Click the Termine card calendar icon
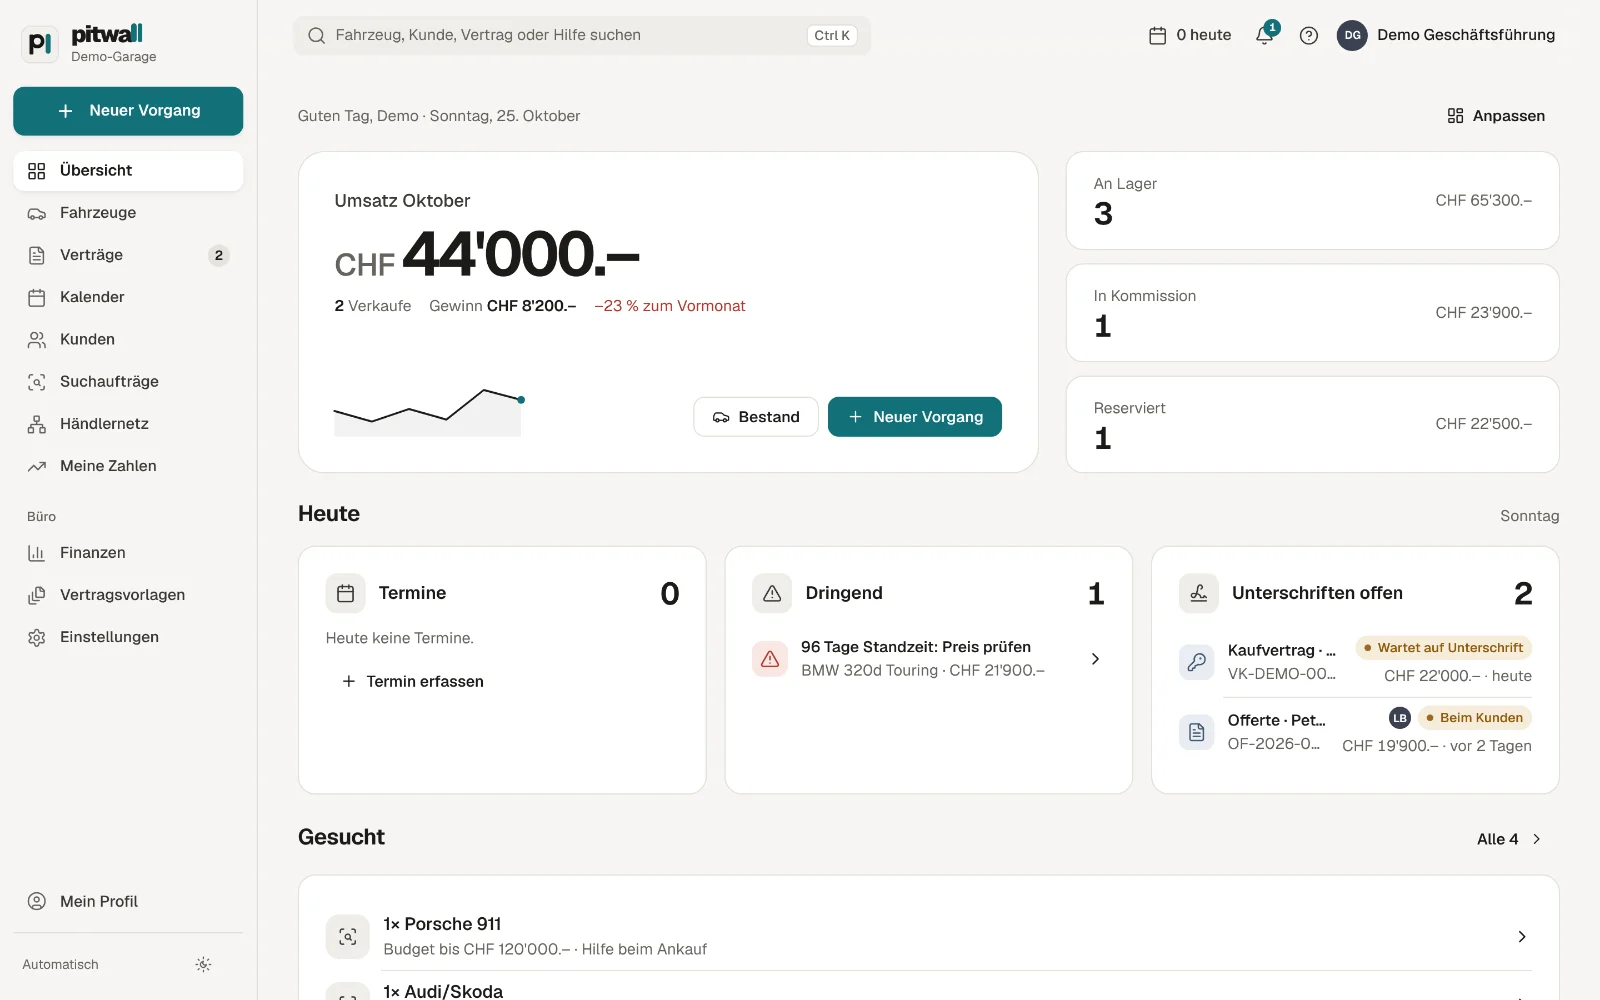Screen dimensions: 1600x1000 (x=346, y=593)
